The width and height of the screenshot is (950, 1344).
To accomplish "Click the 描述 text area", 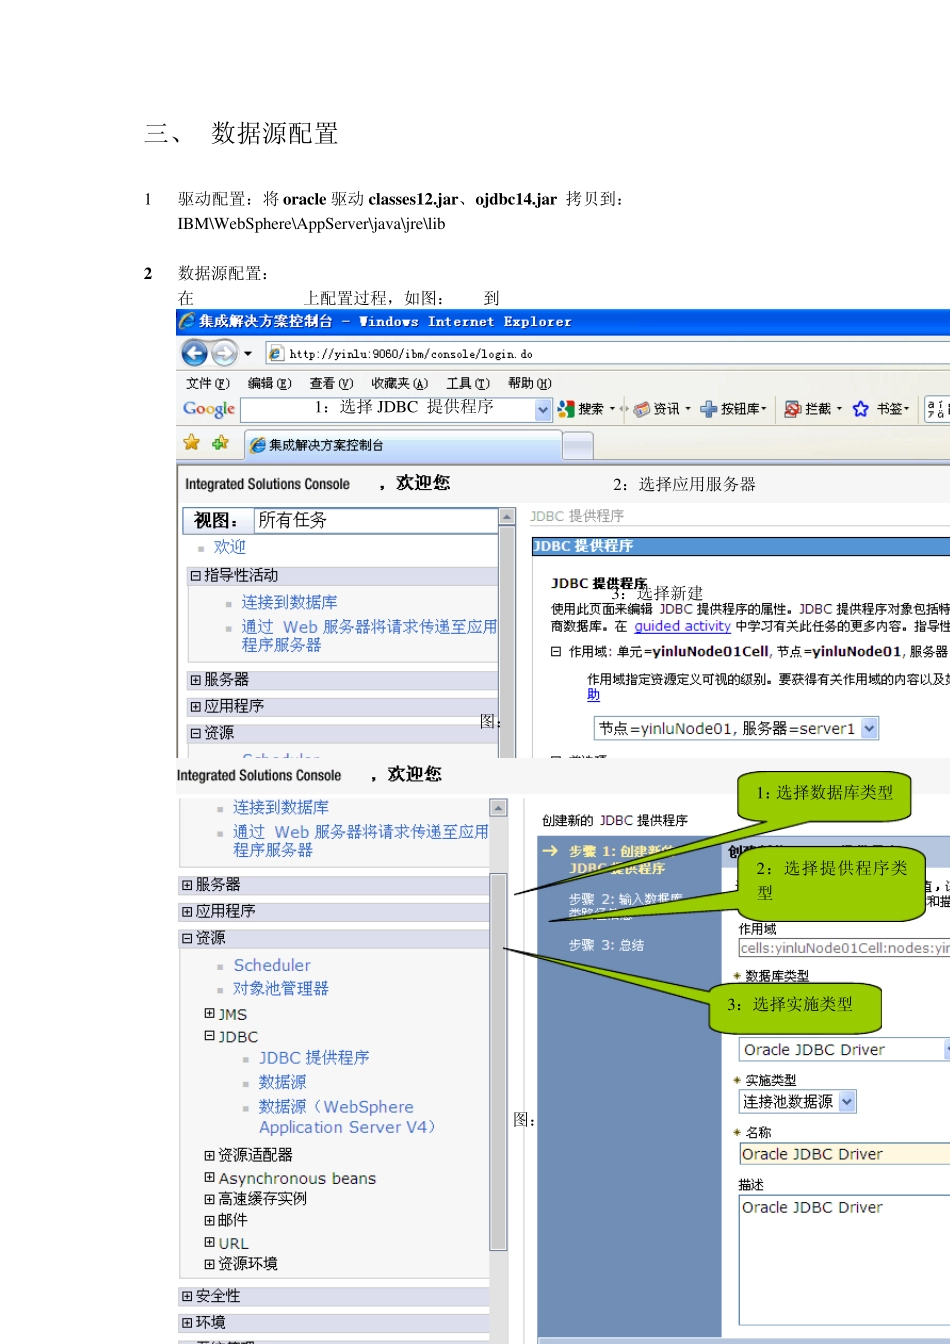I will pos(844,1260).
